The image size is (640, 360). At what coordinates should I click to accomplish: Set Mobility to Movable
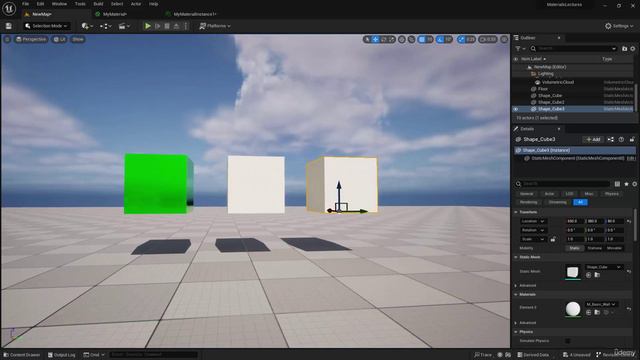tap(614, 248)
